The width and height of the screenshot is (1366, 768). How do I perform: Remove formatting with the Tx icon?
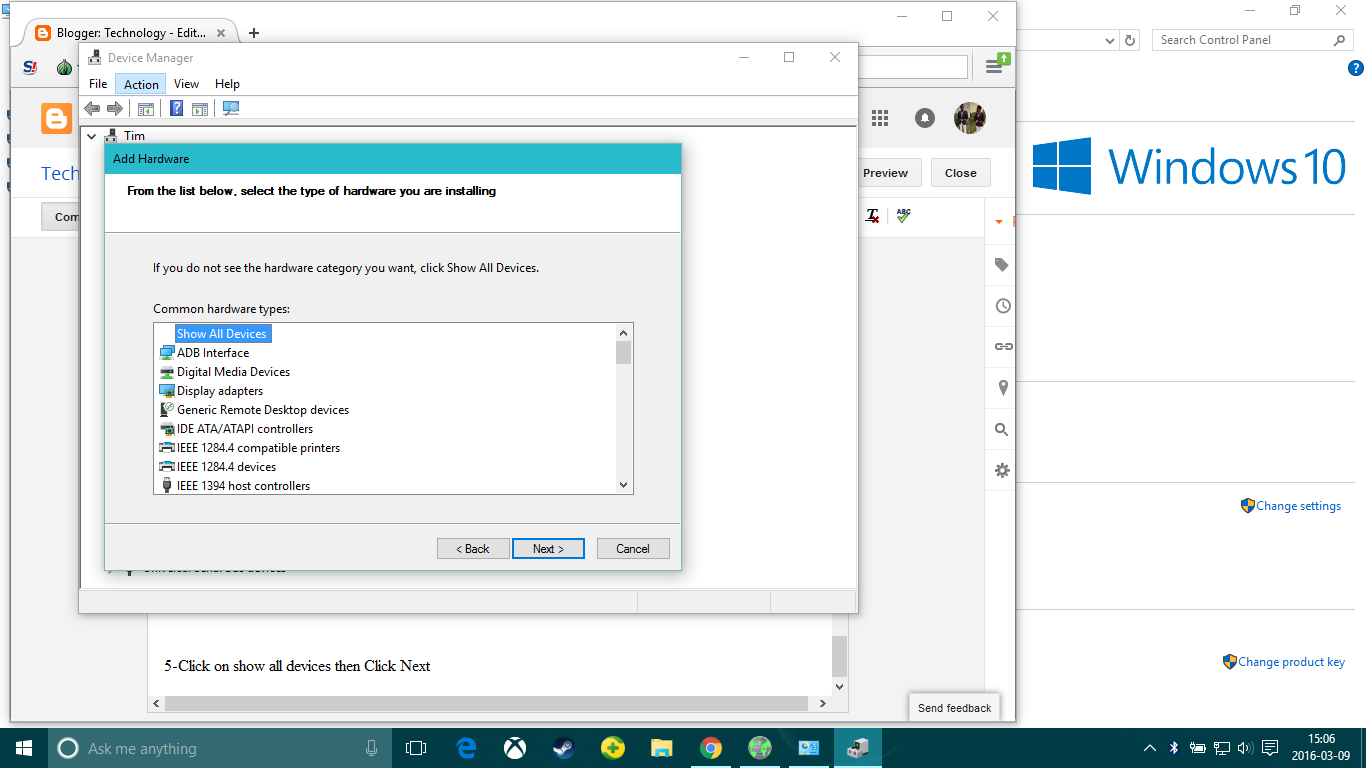pyautogui.click(x=871, y=216)
